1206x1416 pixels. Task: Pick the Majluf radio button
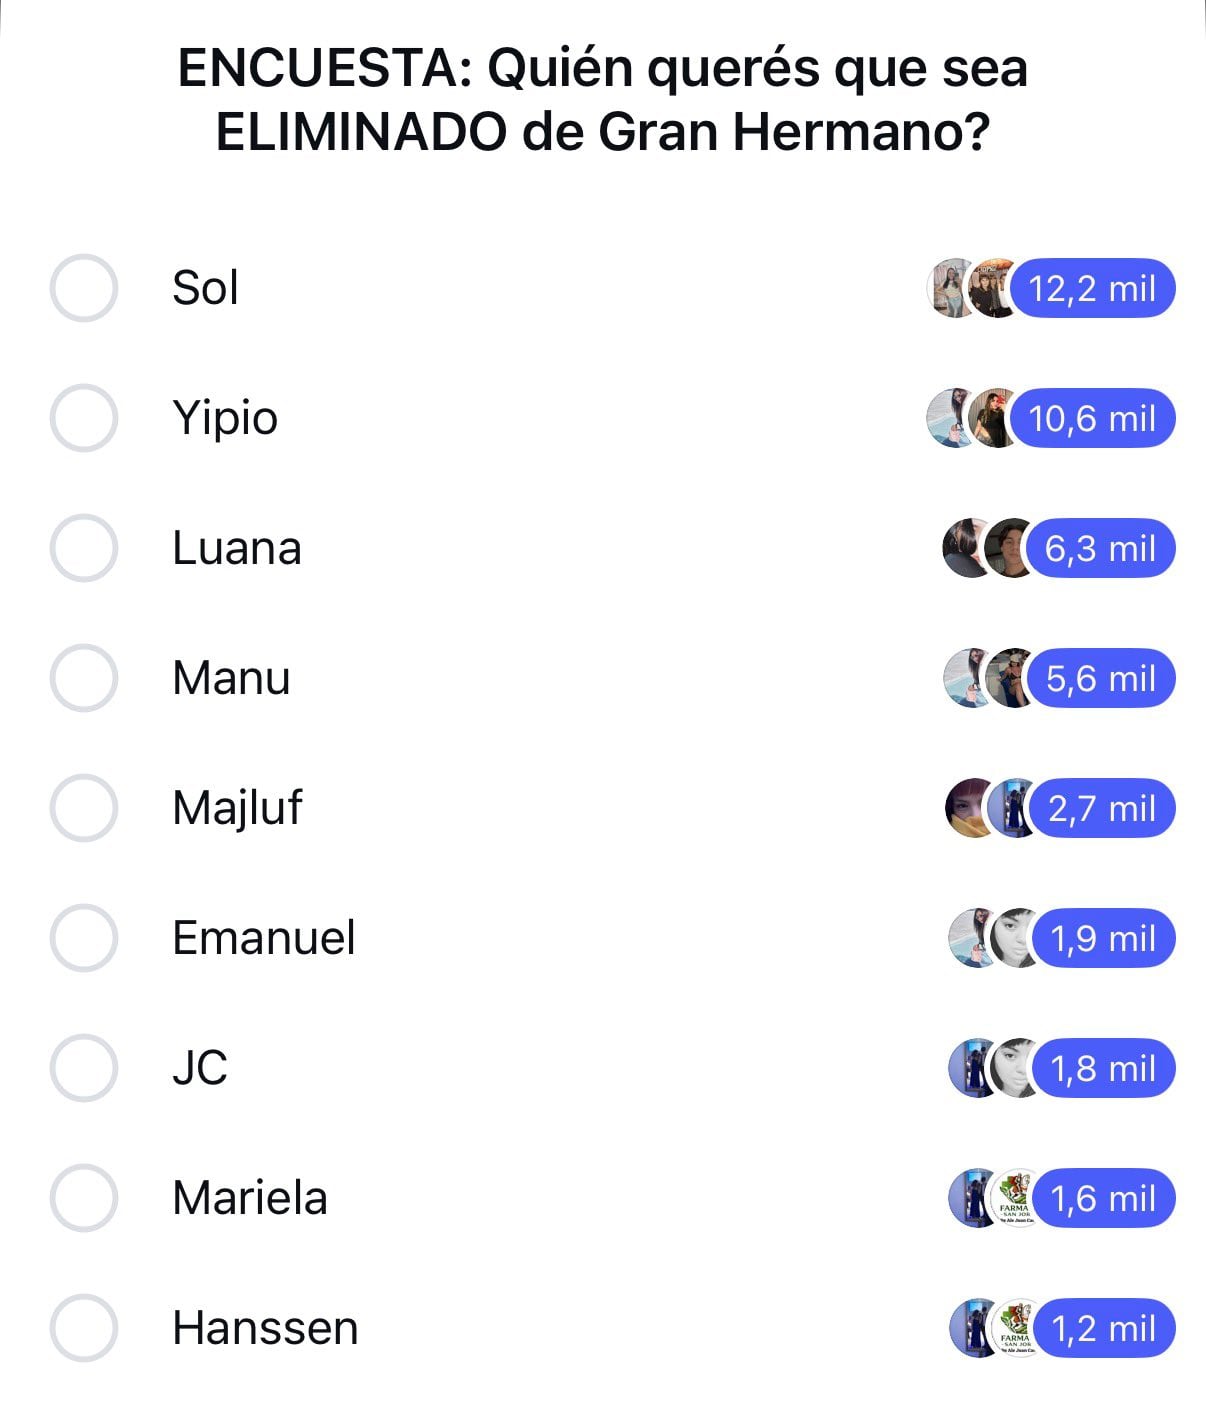84,808
